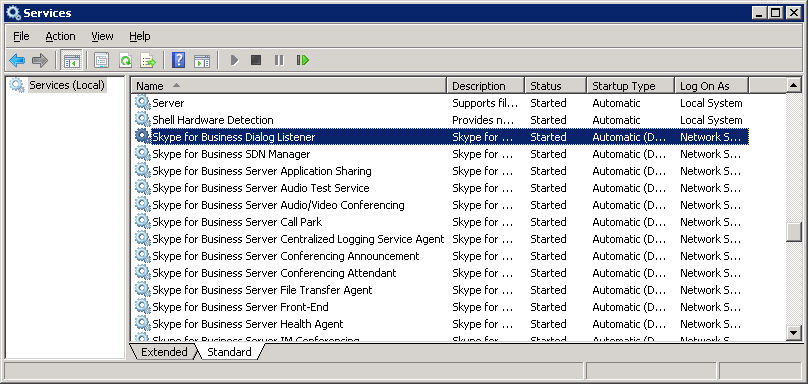Click gear icon of SDN Manager service
Viewport: 808px width, 384px height.
(143, 154)
